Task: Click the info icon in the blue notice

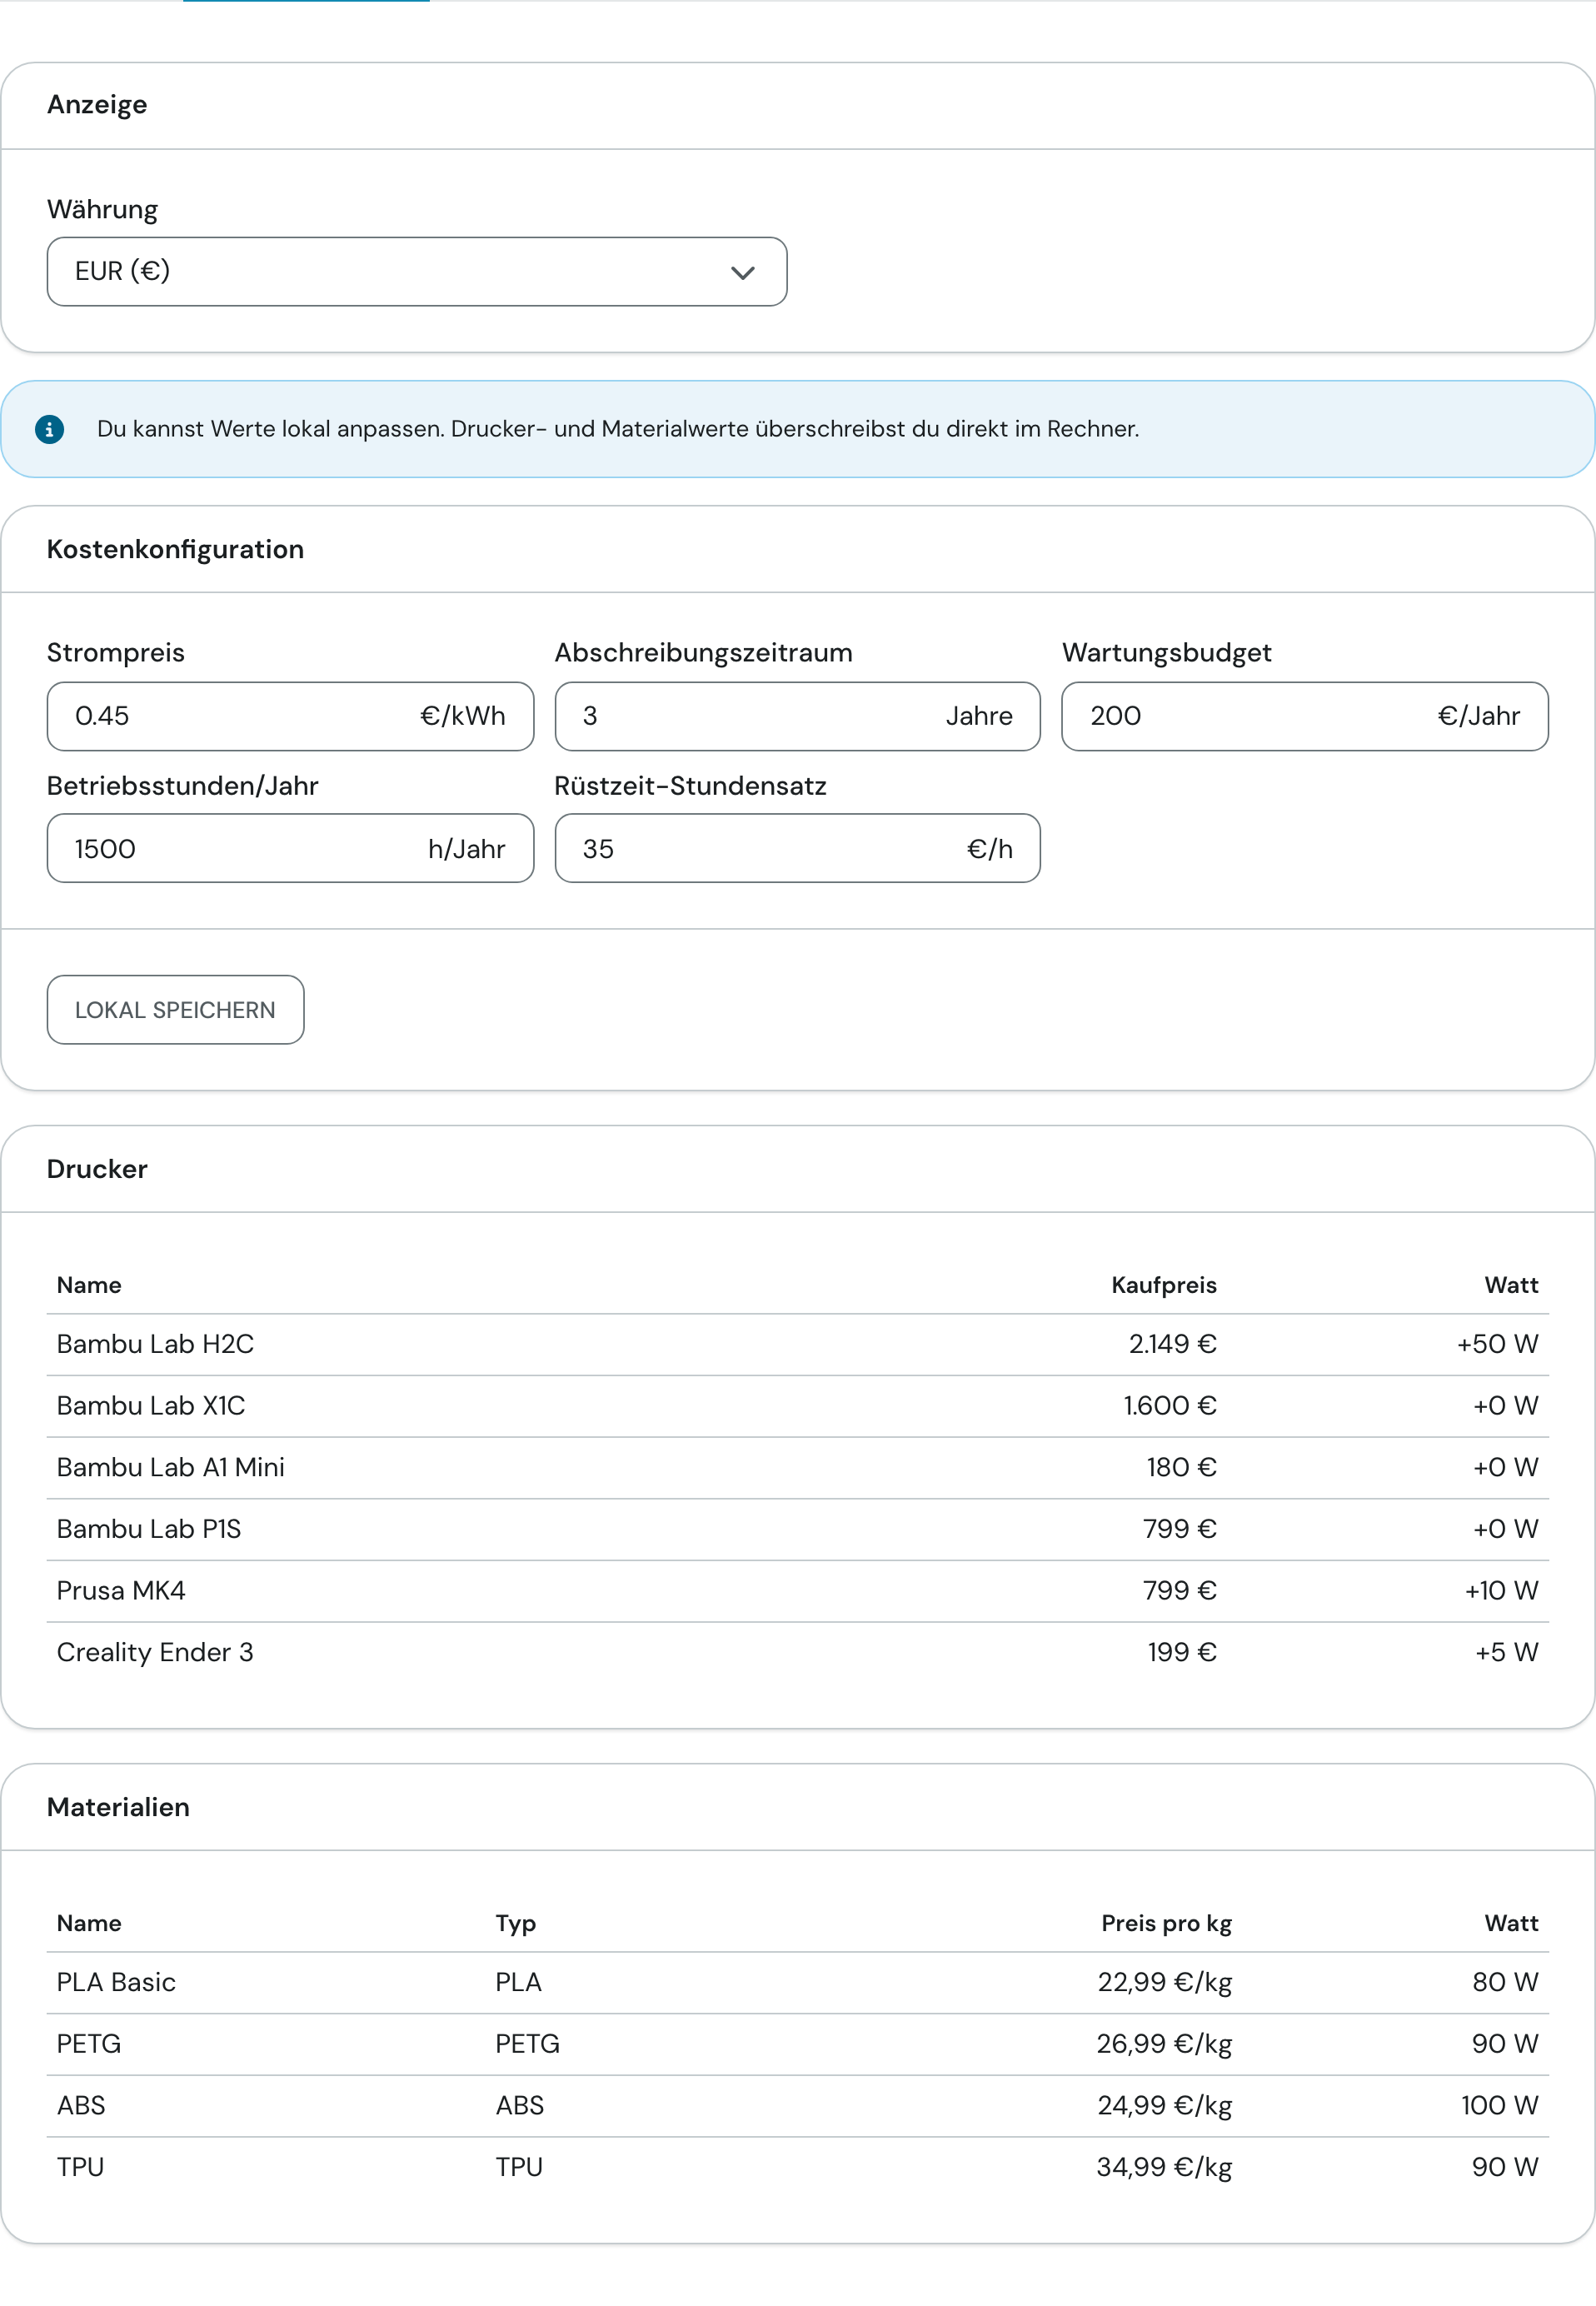Action: tap(49, 429)
